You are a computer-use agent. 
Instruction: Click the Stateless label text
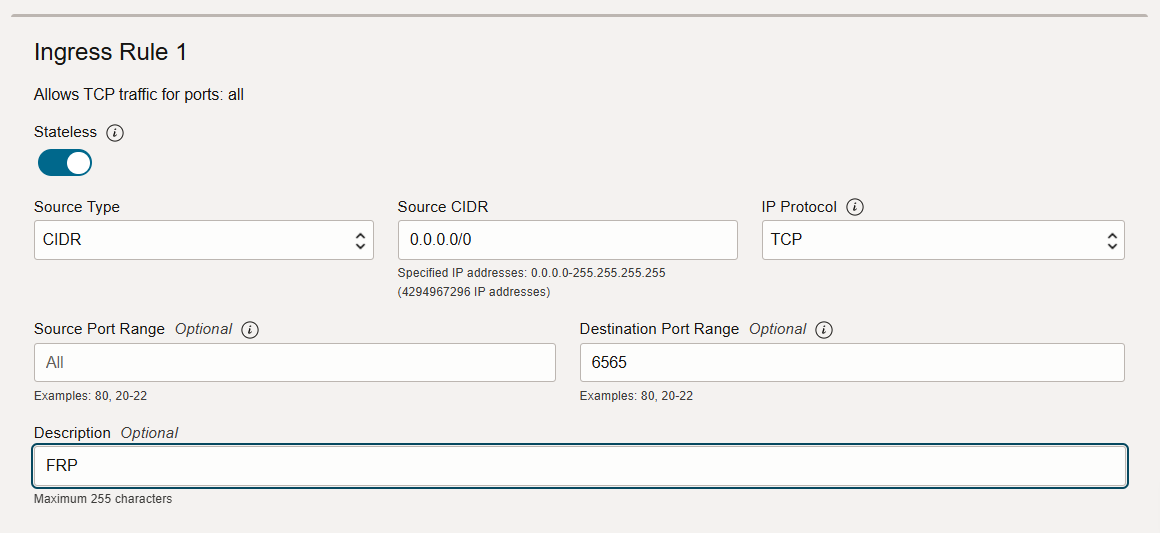[65, 132]
